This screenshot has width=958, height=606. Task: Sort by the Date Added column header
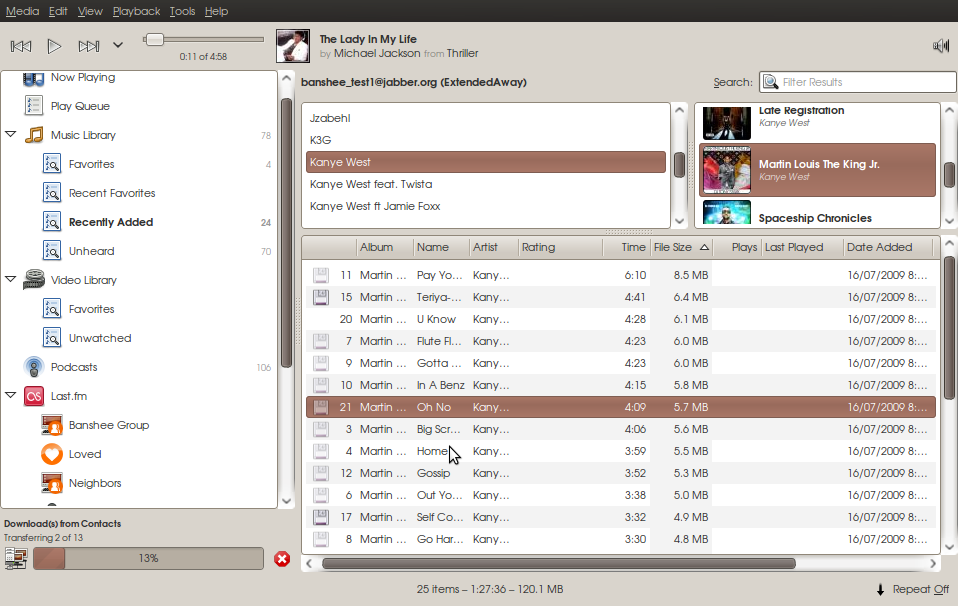[888, 247]
